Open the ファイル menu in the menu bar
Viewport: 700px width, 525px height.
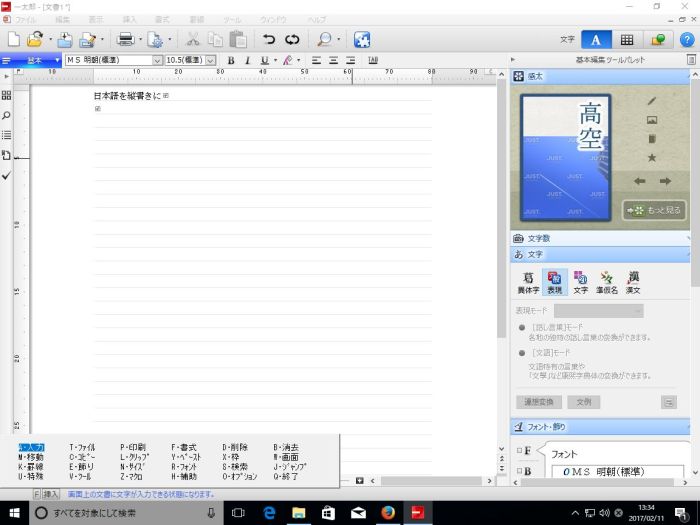tap(25, 19)
